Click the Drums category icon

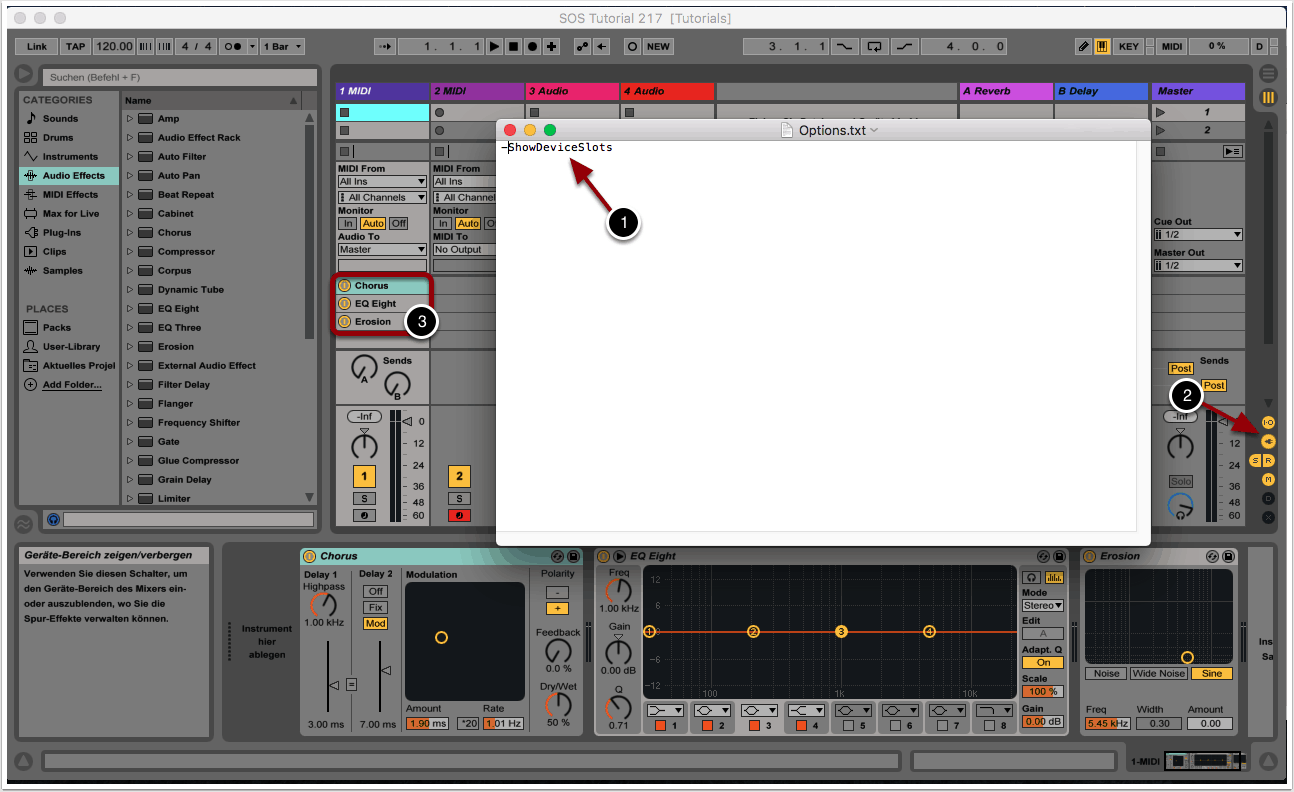(31, 138)
